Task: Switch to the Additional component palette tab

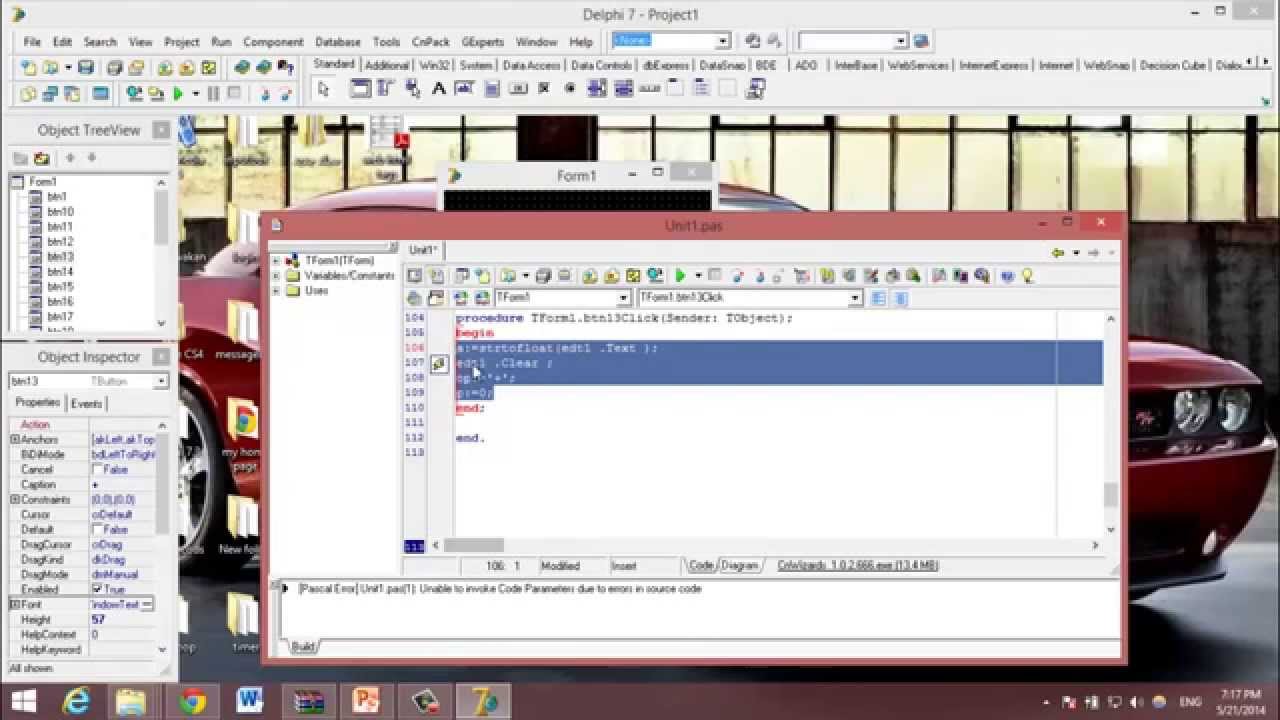Action: 386,65
